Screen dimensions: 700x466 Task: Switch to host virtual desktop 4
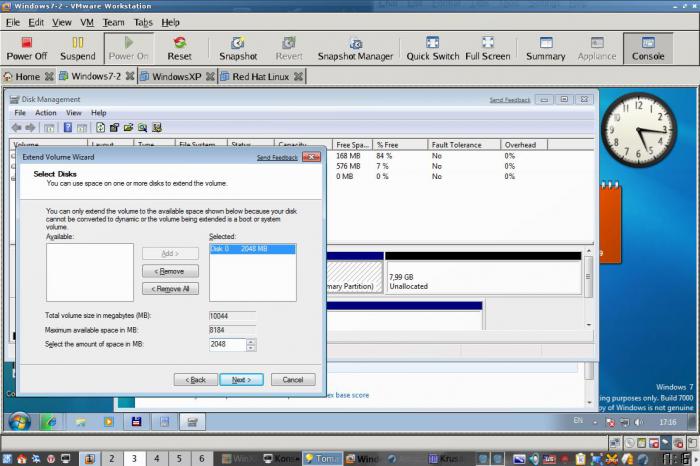point(157,458)
